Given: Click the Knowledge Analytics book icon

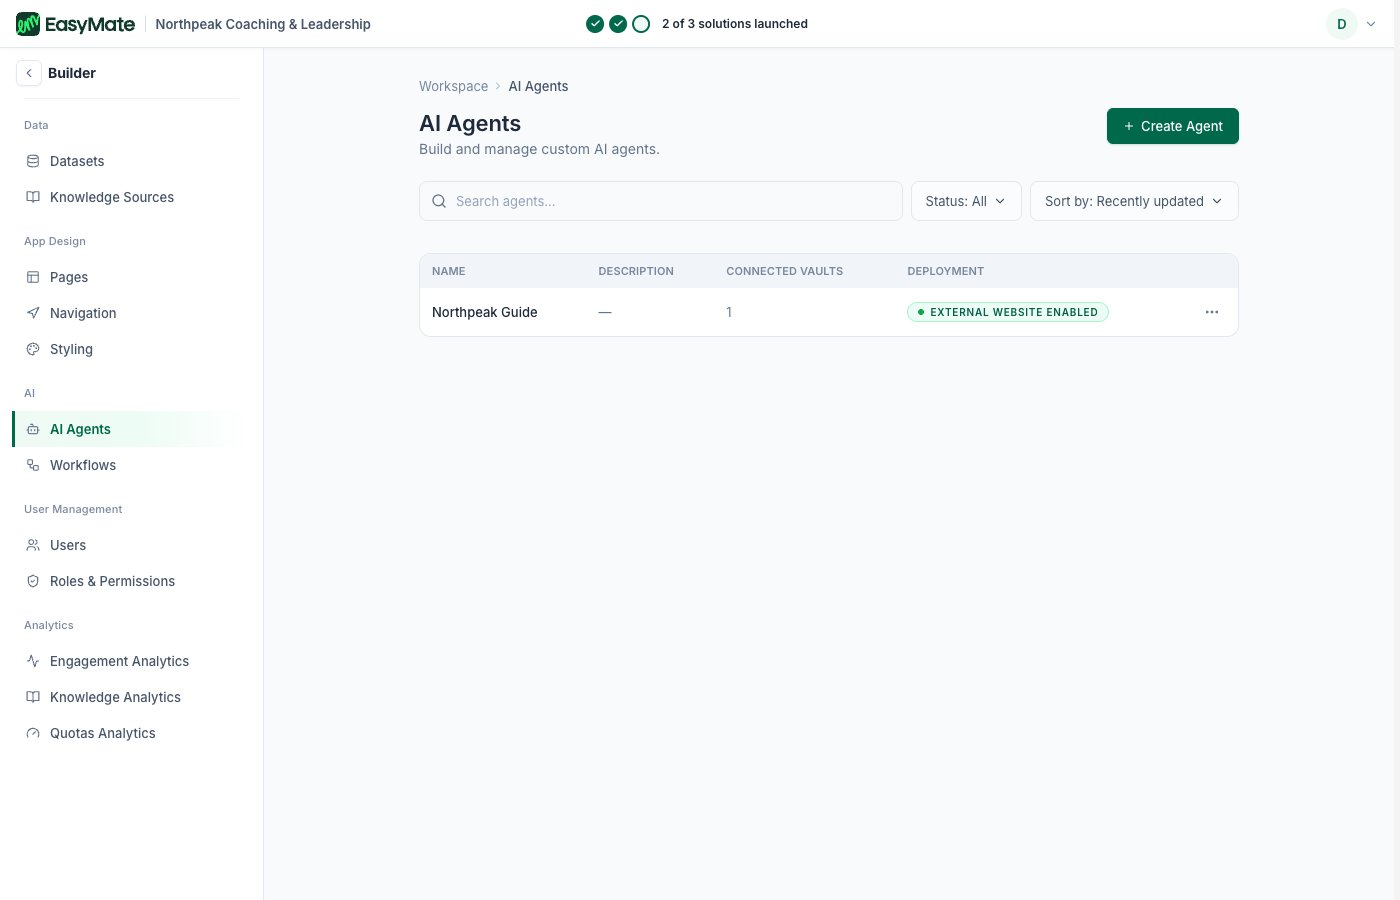Looking at the screenshot, I should pos(33,697).
